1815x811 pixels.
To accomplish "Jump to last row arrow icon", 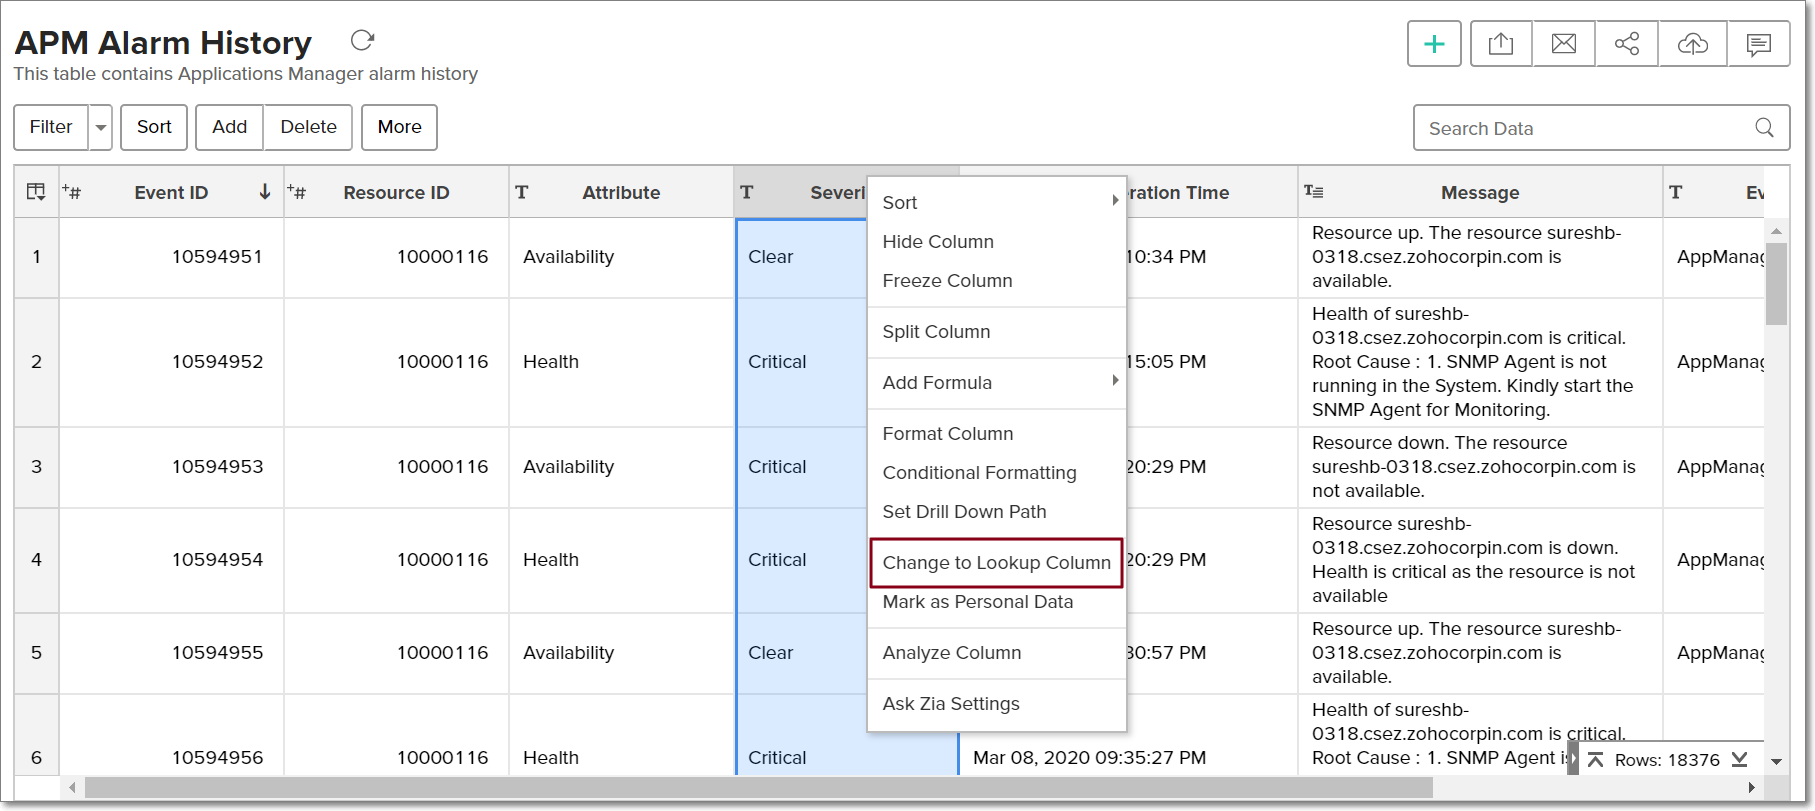I will 1740,760.
